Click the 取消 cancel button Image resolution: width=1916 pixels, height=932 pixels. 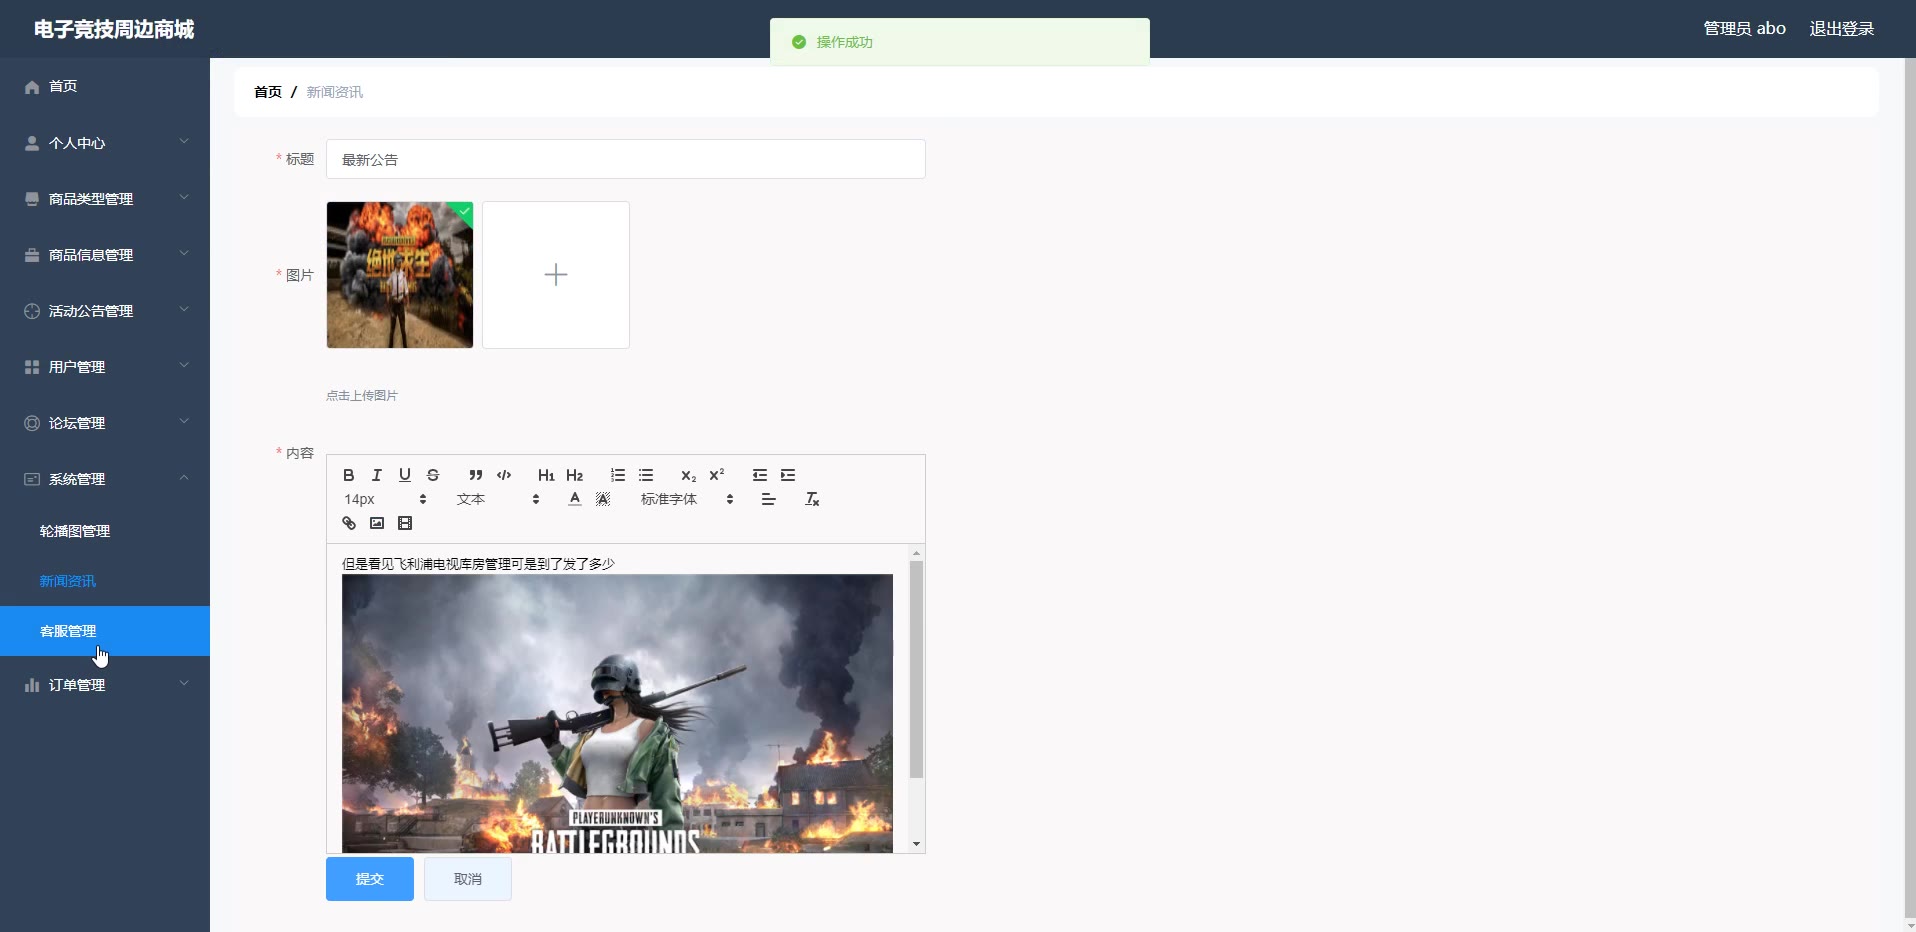tap(468, 879)
